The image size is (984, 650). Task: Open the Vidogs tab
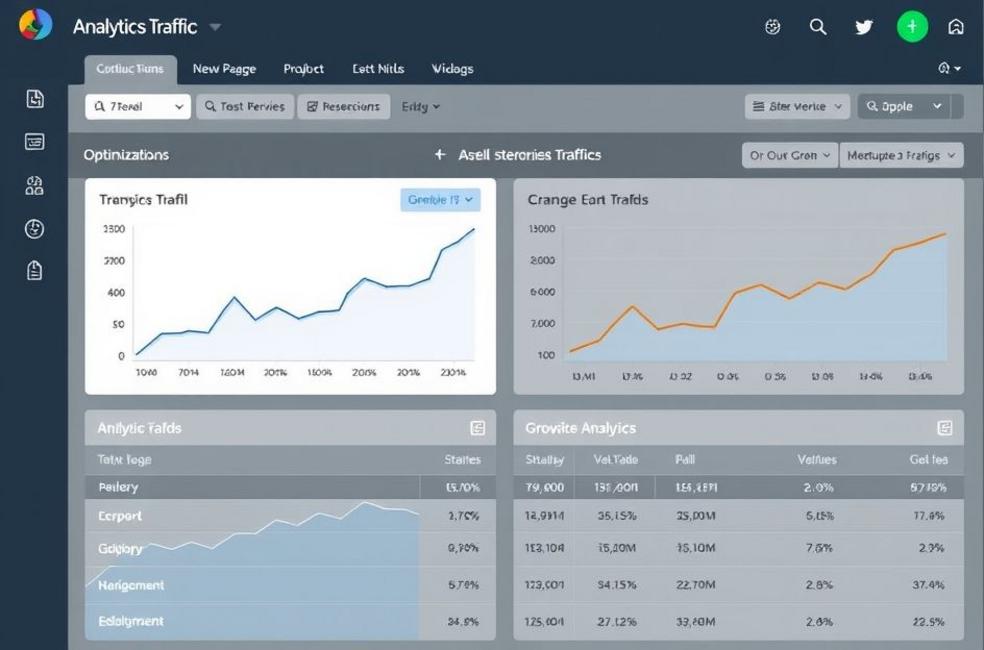(x=452, y=69)
